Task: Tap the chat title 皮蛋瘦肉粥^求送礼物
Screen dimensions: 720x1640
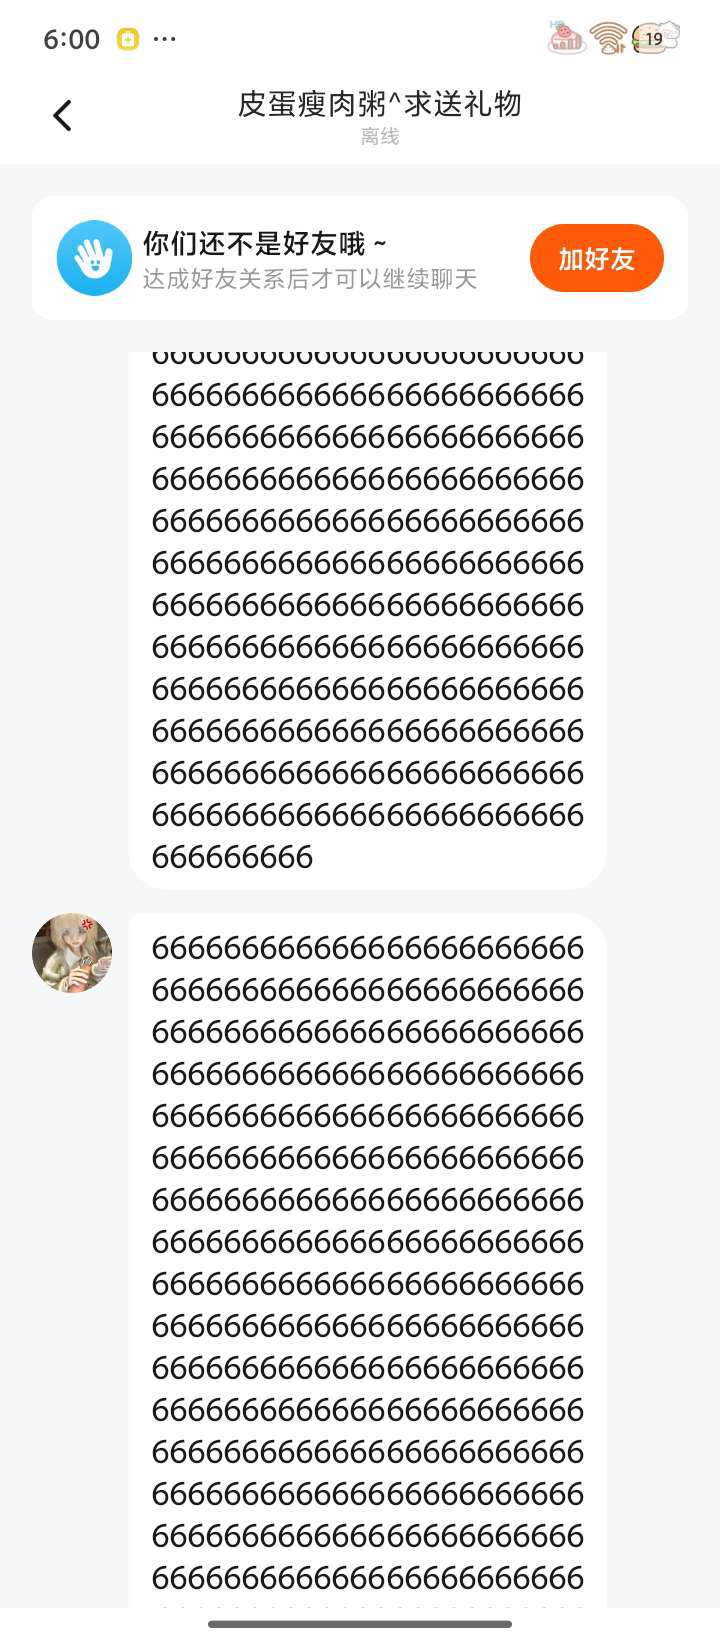Action: (380, 104)
